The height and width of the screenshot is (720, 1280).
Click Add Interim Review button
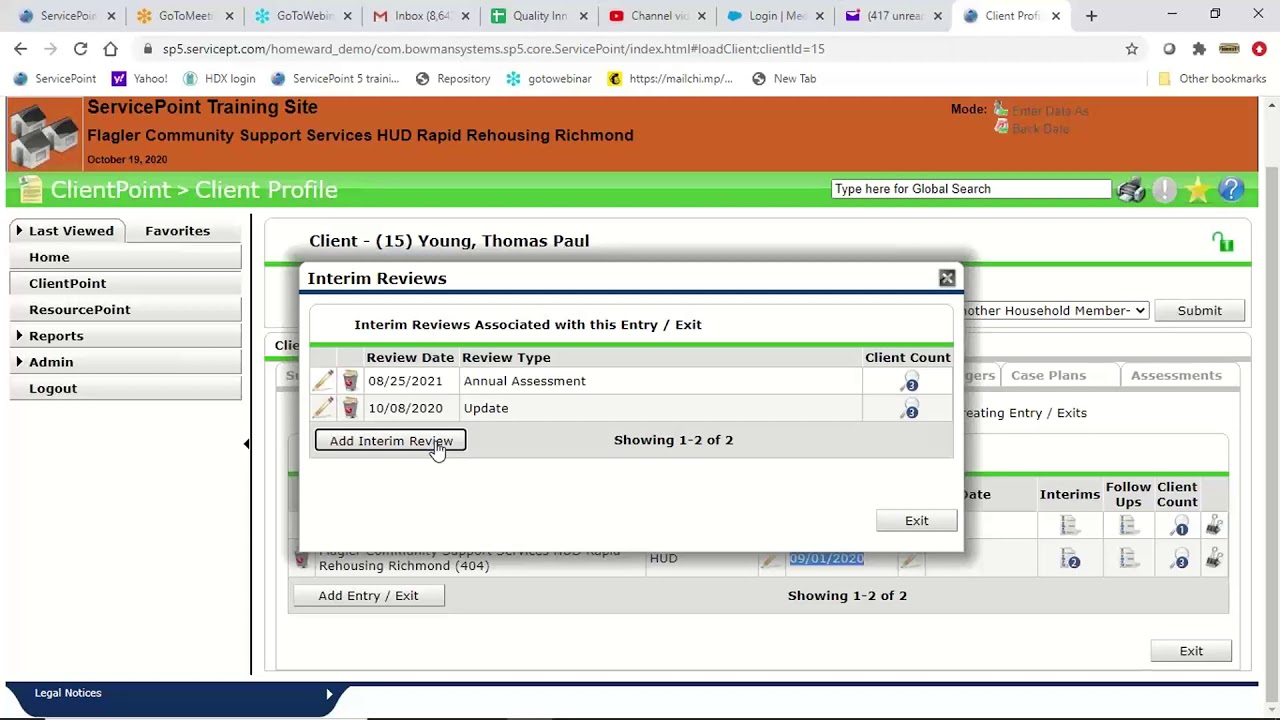[391, 441]
